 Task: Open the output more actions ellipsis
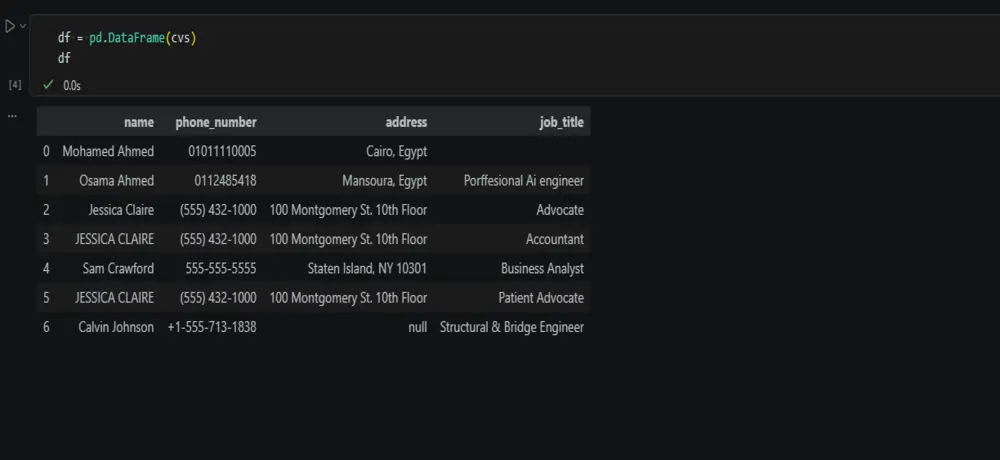pyautogui.click(x=12, y=116)
